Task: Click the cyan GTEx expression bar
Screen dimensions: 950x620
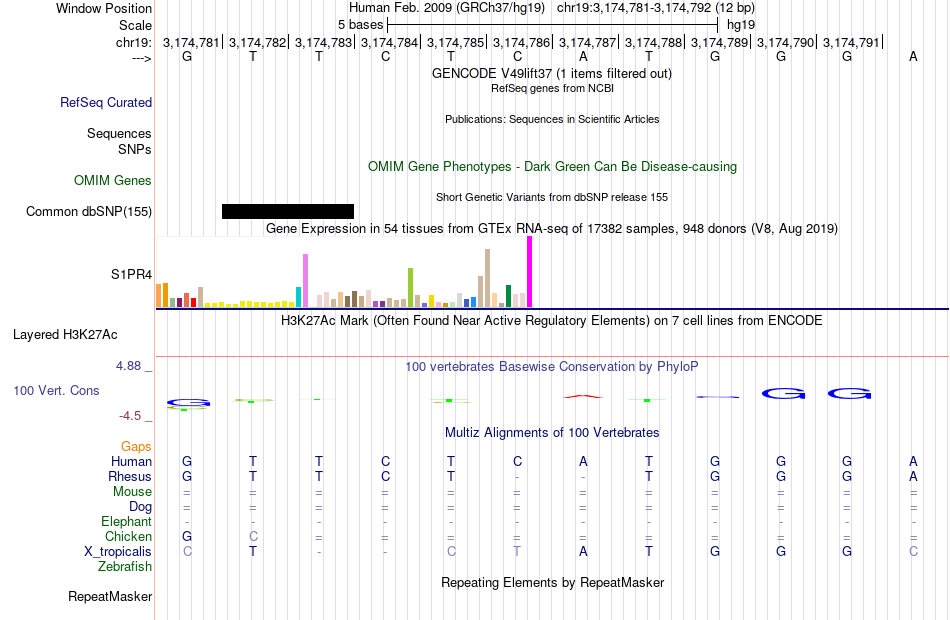Action: 298,297
